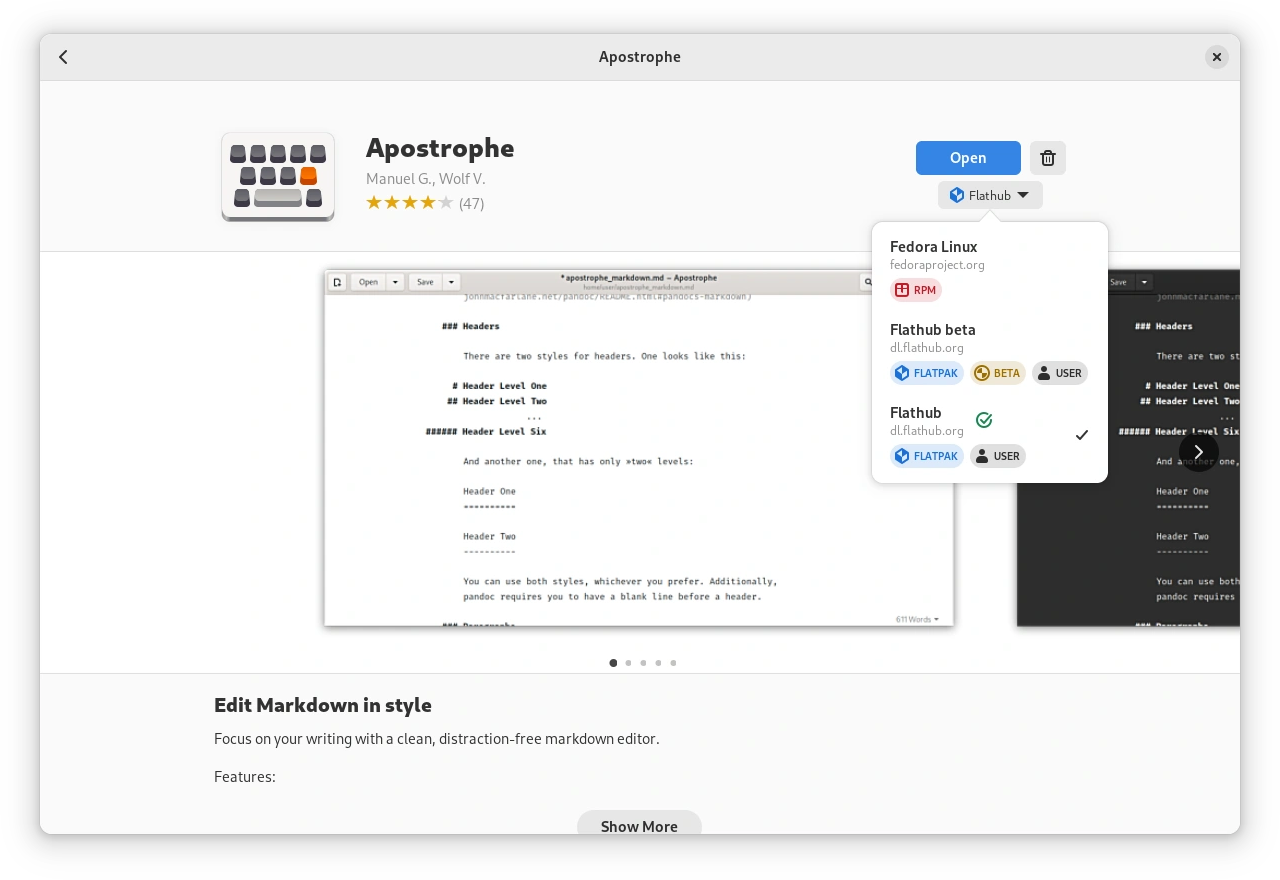Screen dimensions: 1280x880
Task: Expand description with Show More
Action: click(x=639, y=824)
